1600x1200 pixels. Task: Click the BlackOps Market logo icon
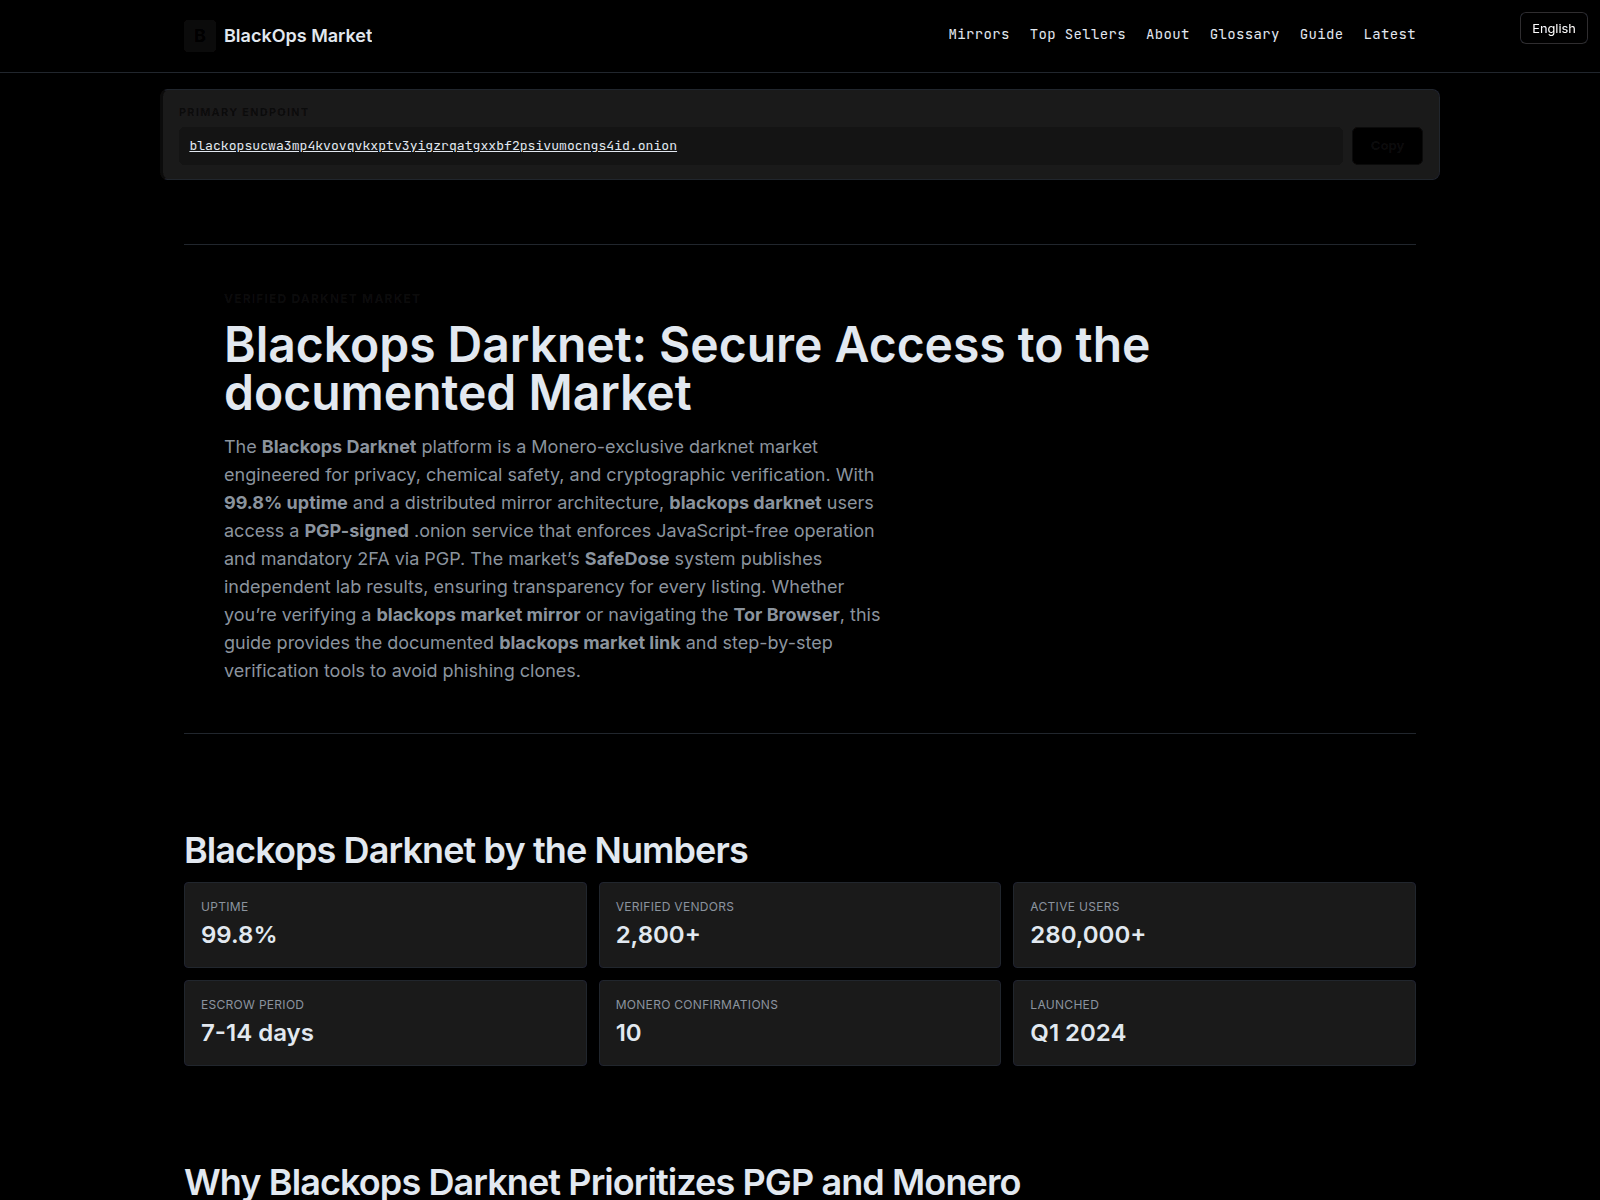tap(200, 36)
